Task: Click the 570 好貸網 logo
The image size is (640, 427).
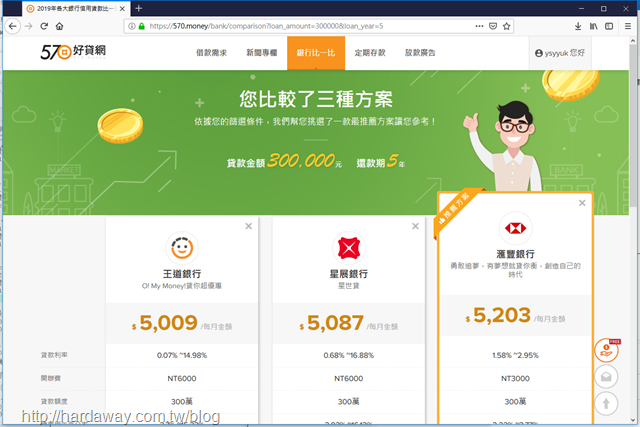Action: tap(73, 52)
